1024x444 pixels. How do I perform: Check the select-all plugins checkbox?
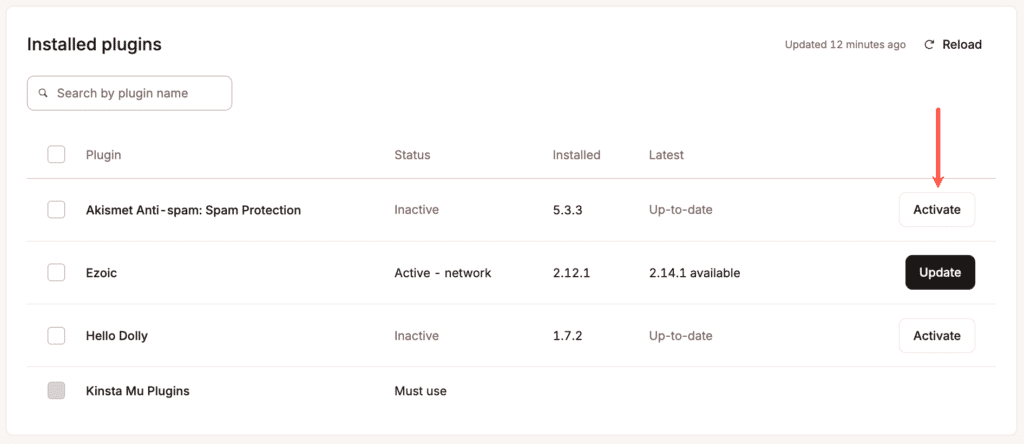[x=57, y=155]
